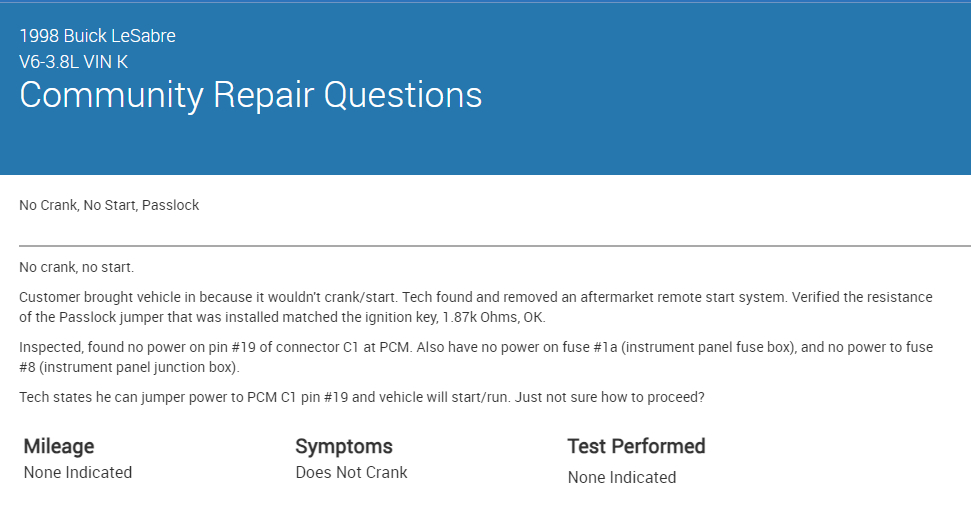Click 'None Indicated' under Test Performed
This screenshot has height=505, width=971.
pos(622,477)
